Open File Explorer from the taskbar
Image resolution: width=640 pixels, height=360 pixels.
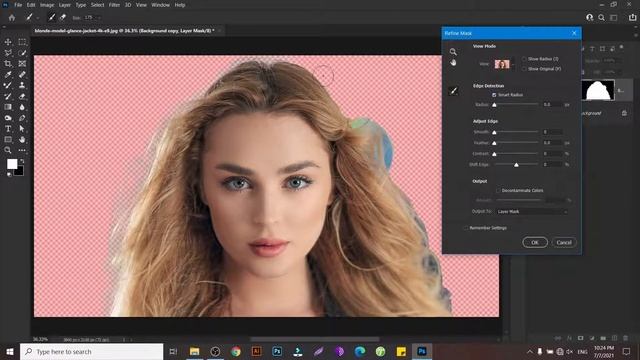coord(194,351)
